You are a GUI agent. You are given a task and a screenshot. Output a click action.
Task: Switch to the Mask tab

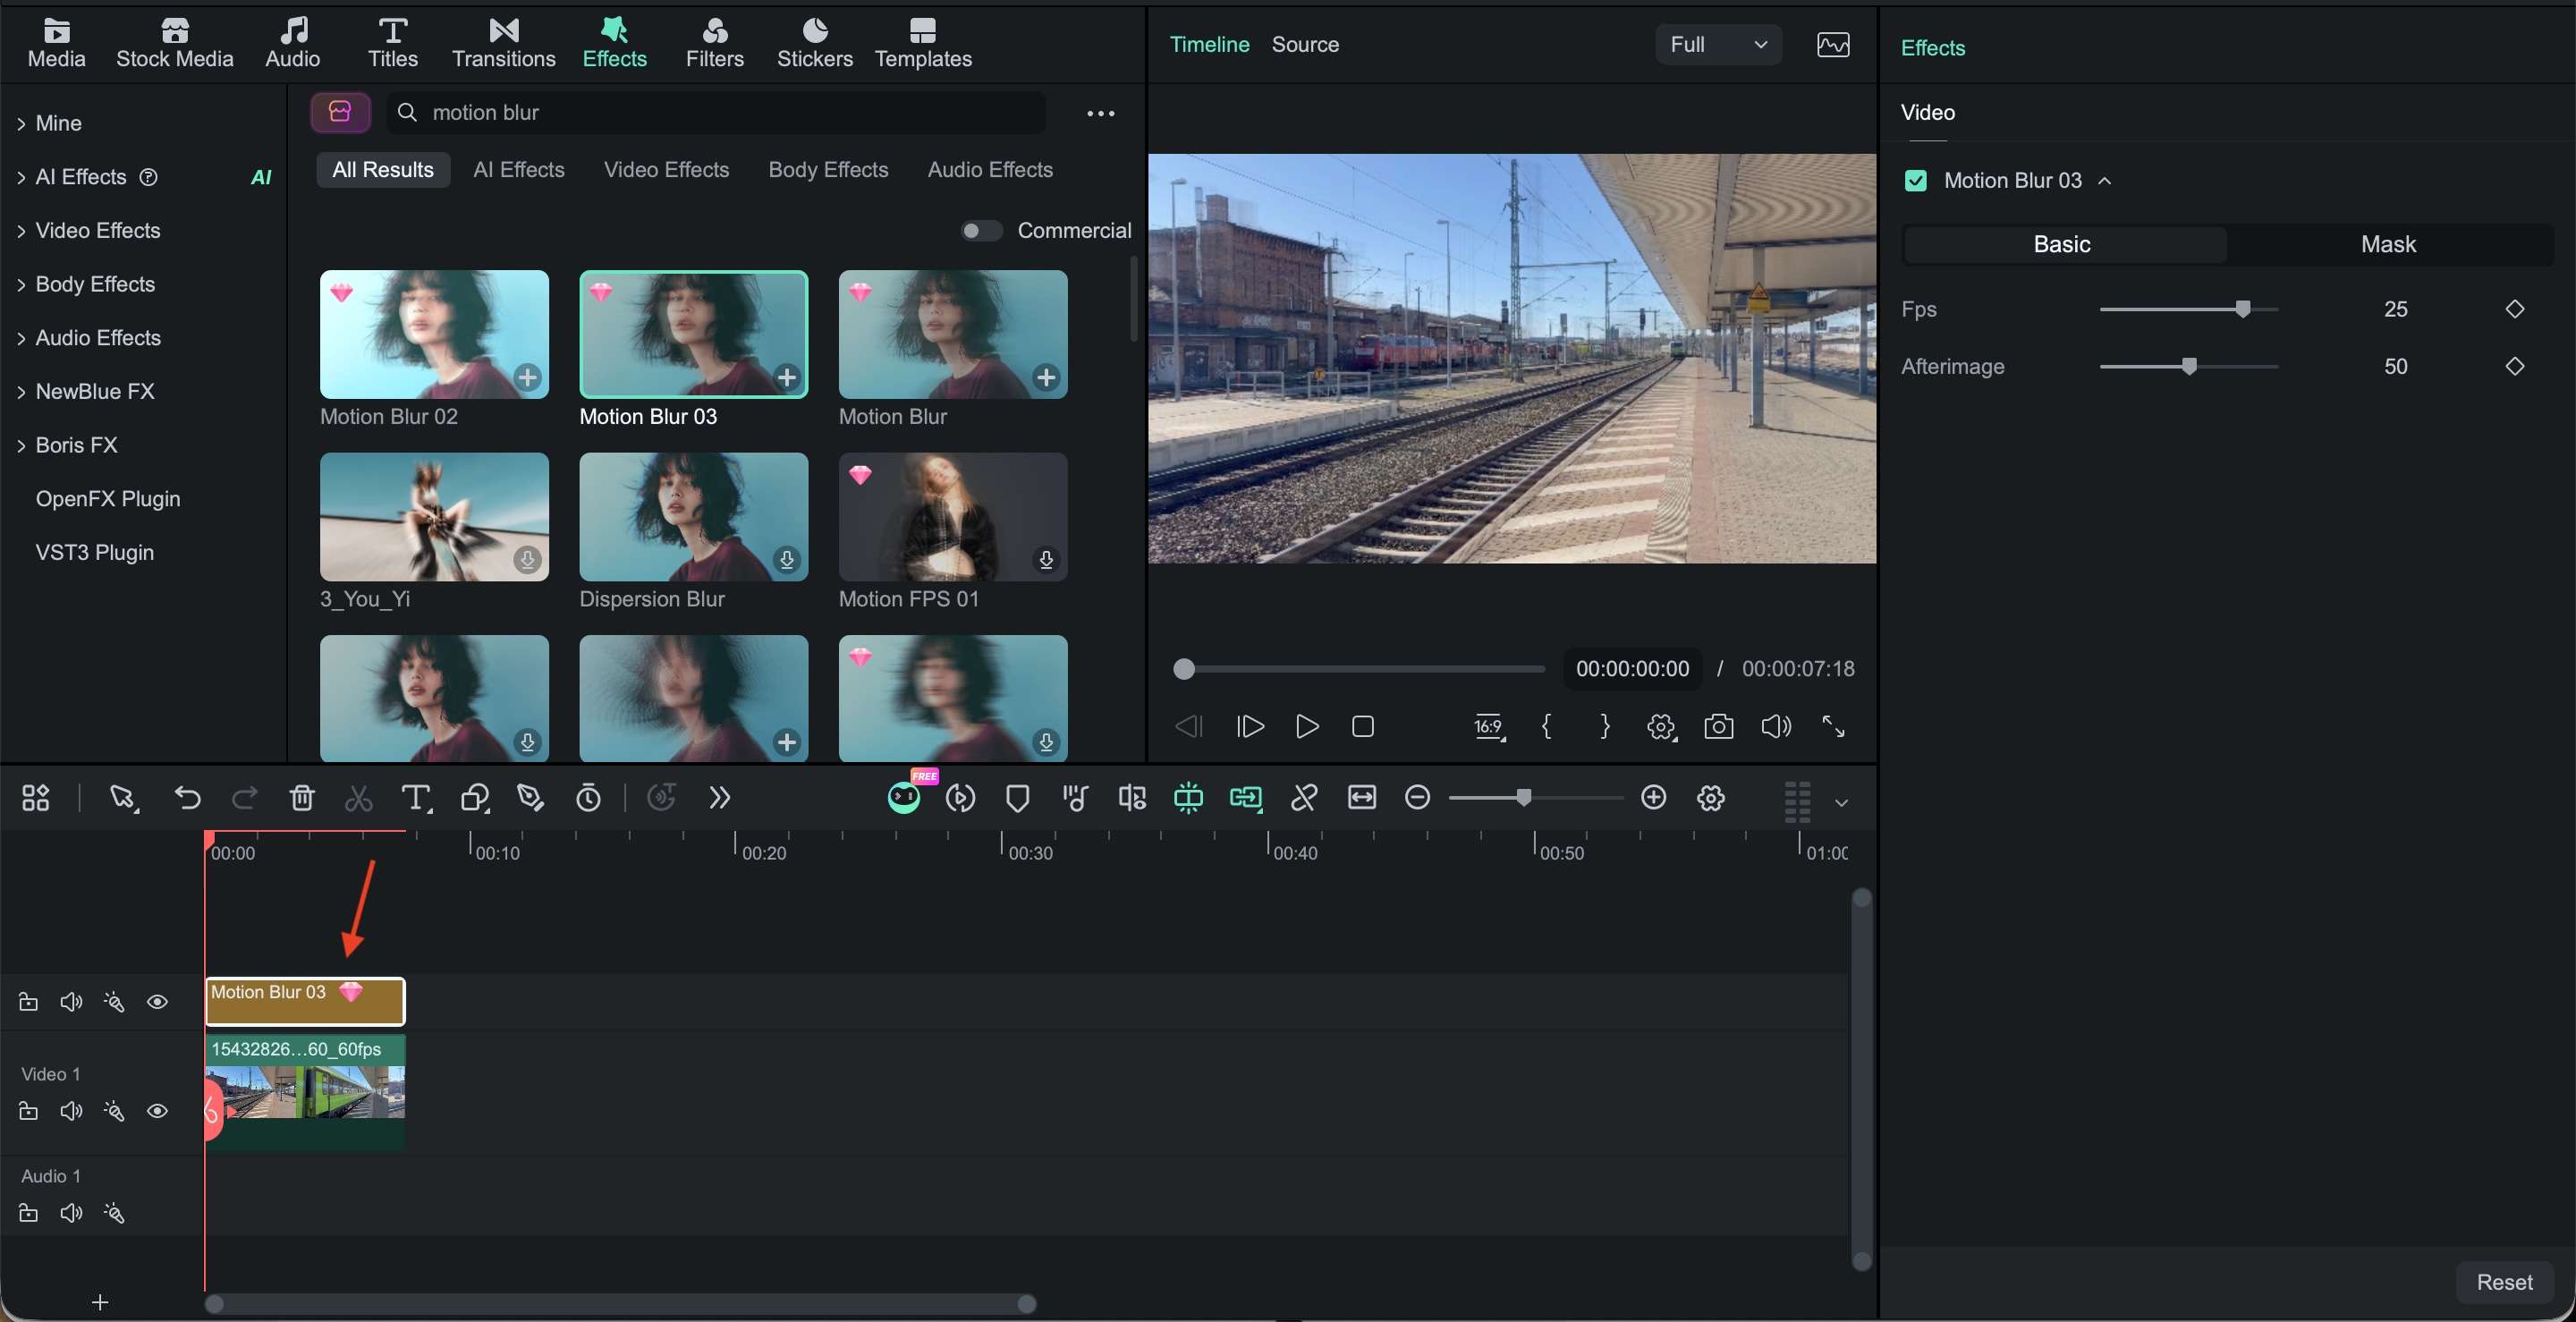click(x=2388, y=245)
